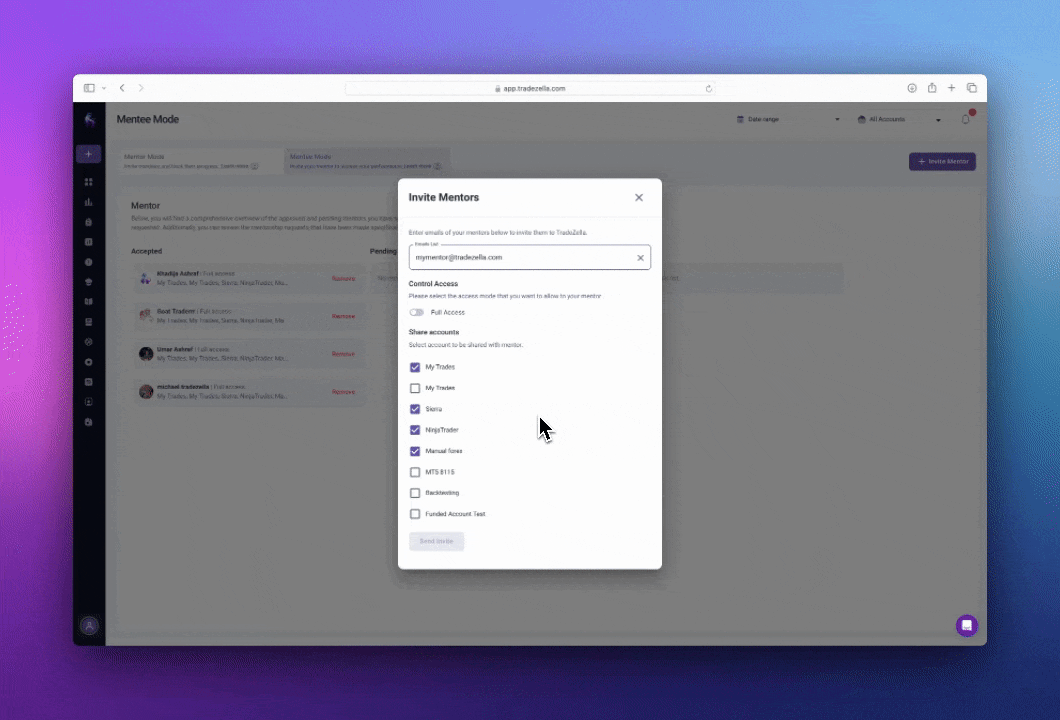
Task: Click the notification bell icon
Action: click(x=966, y=119)
